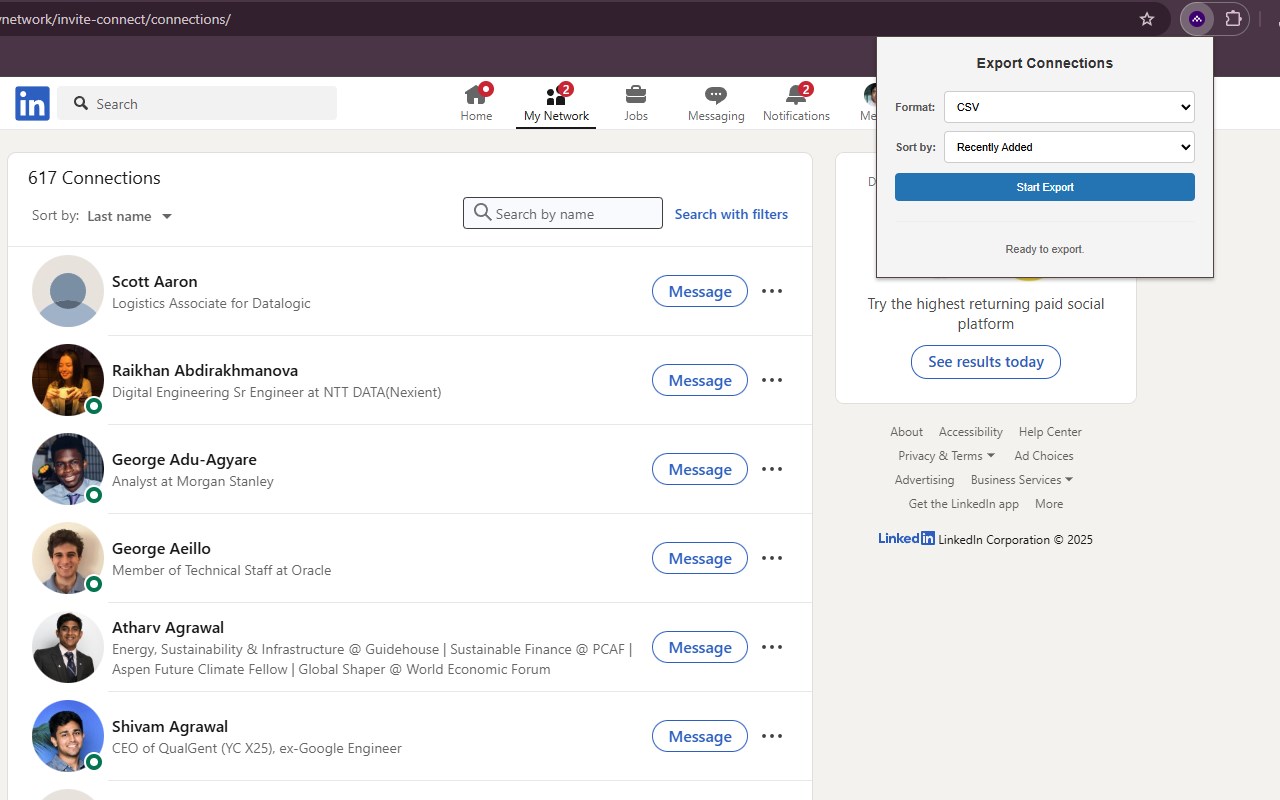The height and width of the screenshot is (800, 1280).
Task: Open more options for Scott Aaron
Action: pos(772,291)
